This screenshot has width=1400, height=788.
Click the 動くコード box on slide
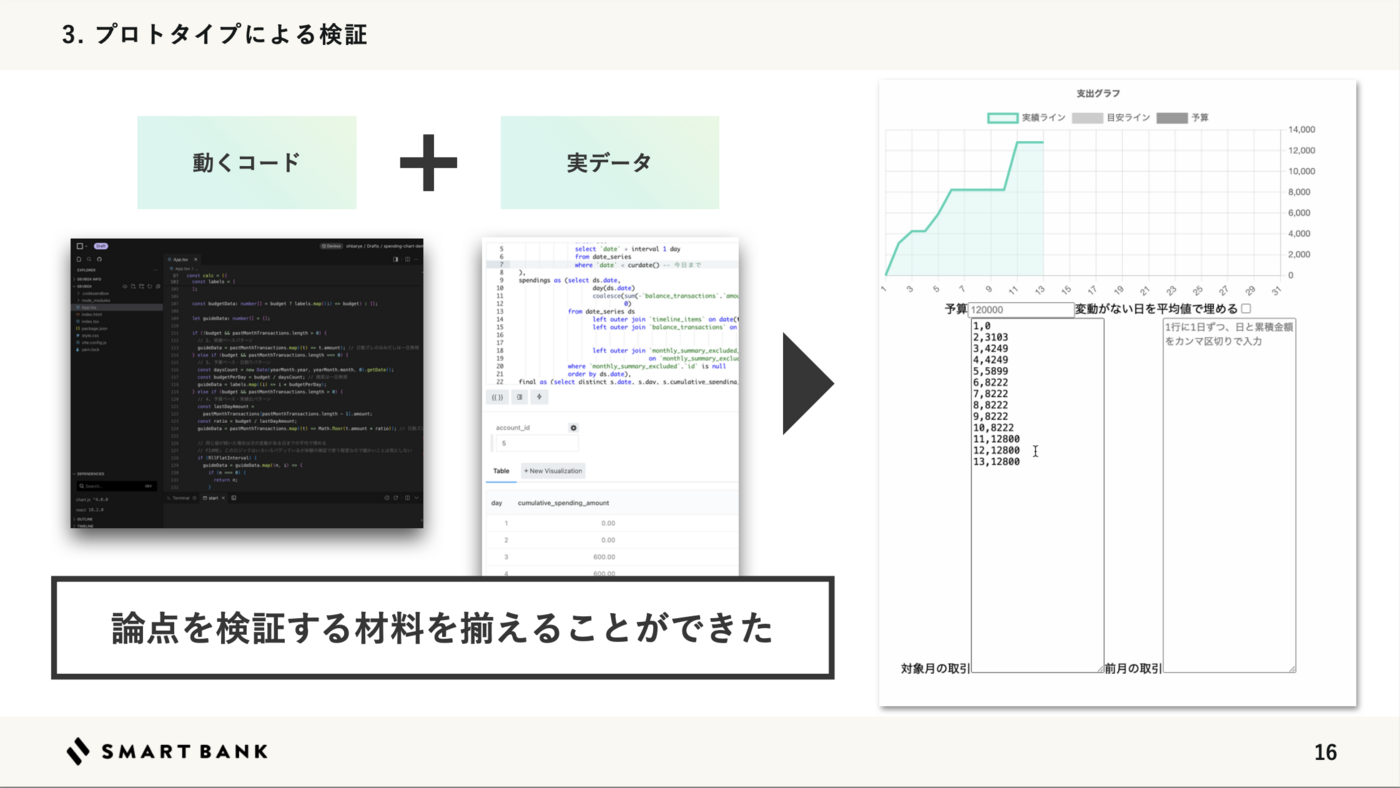246,162
